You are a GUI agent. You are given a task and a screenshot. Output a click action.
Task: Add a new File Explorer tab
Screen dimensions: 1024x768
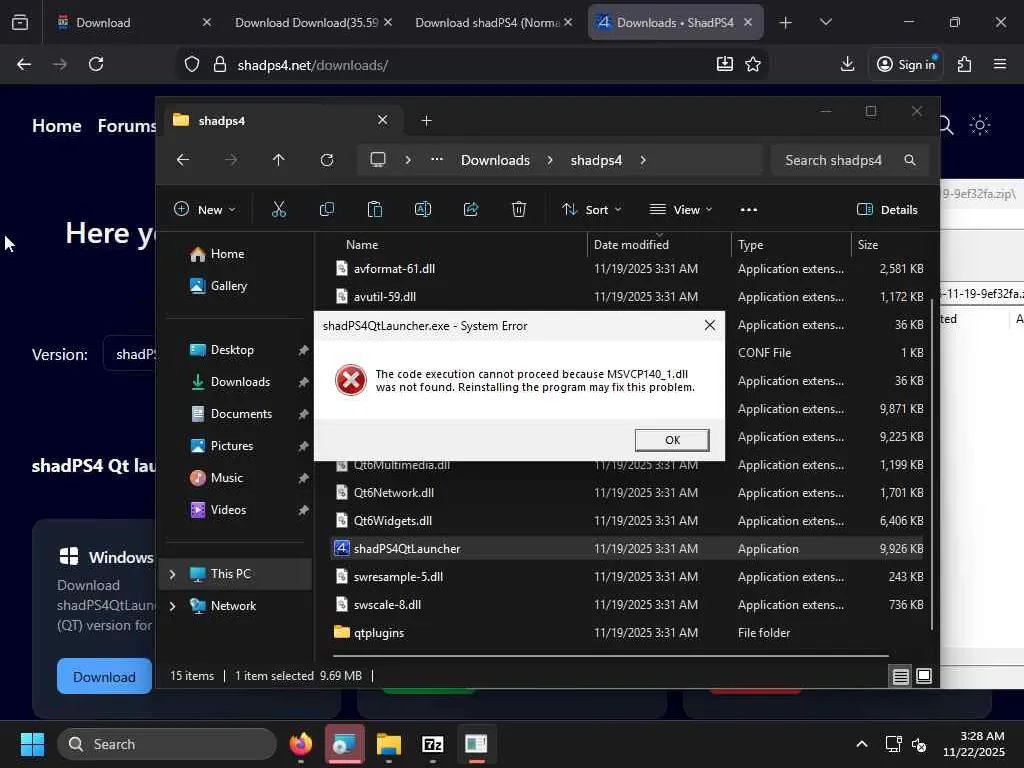pos(426,121)
